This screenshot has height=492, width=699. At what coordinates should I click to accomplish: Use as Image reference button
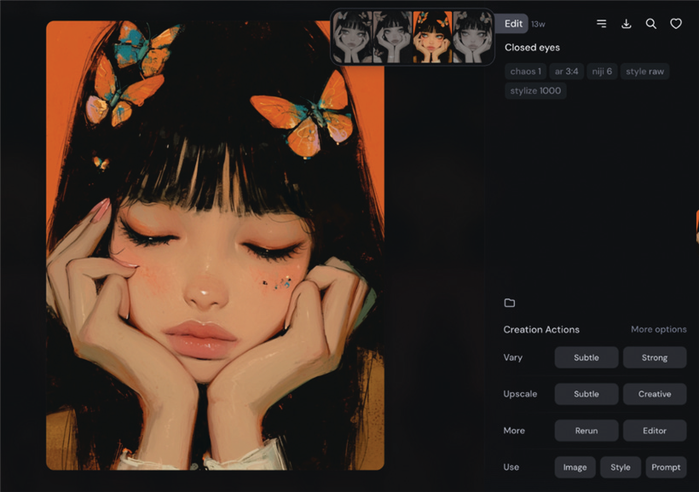point(575,467)
